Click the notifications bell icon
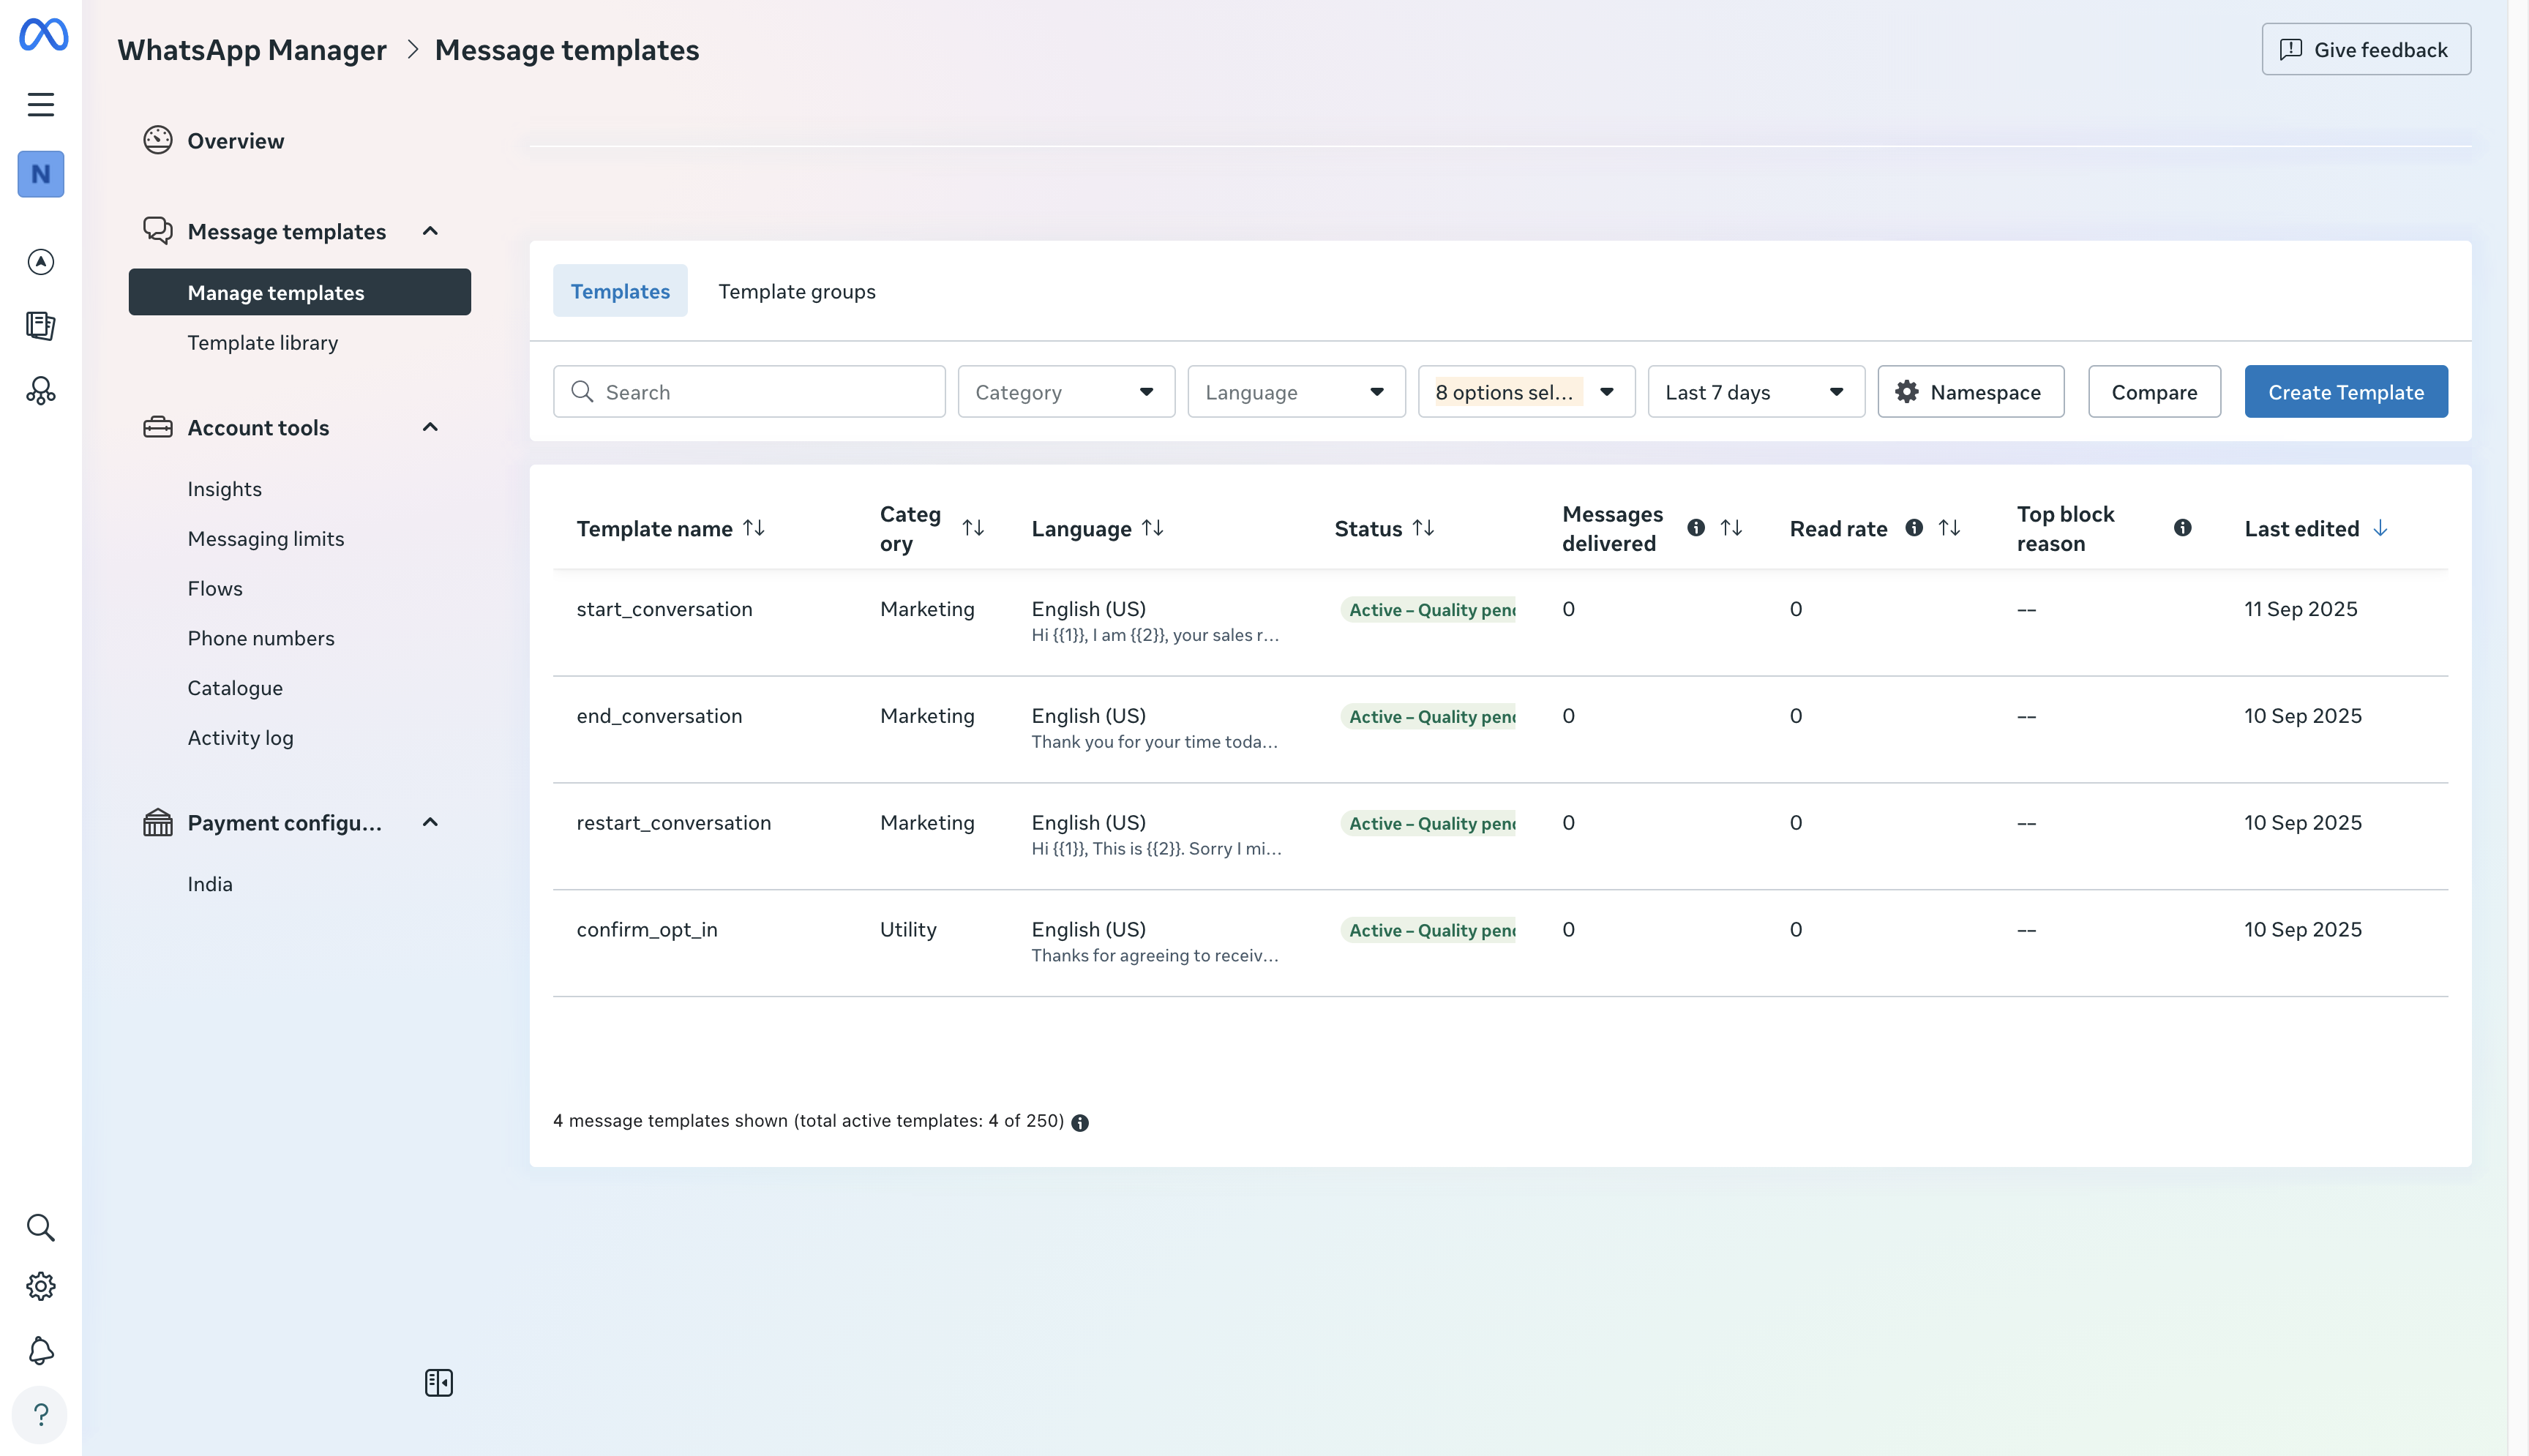 pyautogui.click(x=41, y=1351)
